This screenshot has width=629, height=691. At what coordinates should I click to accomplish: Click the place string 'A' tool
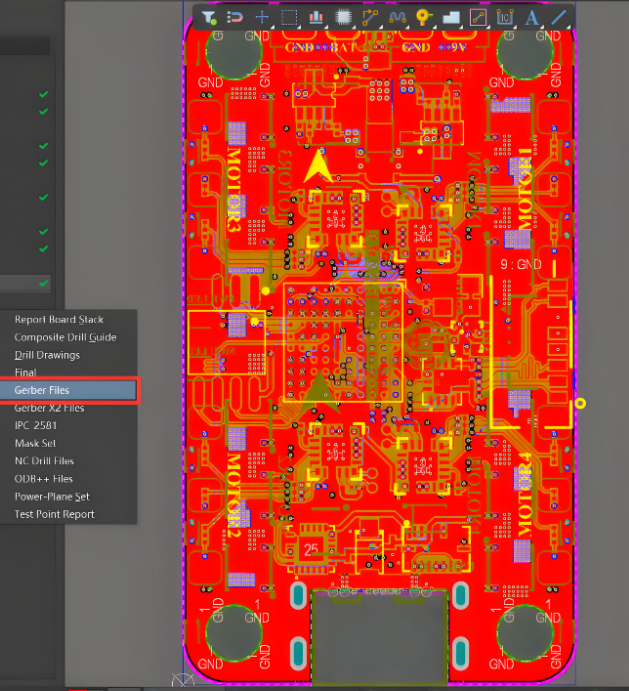(x=531, y=17)
